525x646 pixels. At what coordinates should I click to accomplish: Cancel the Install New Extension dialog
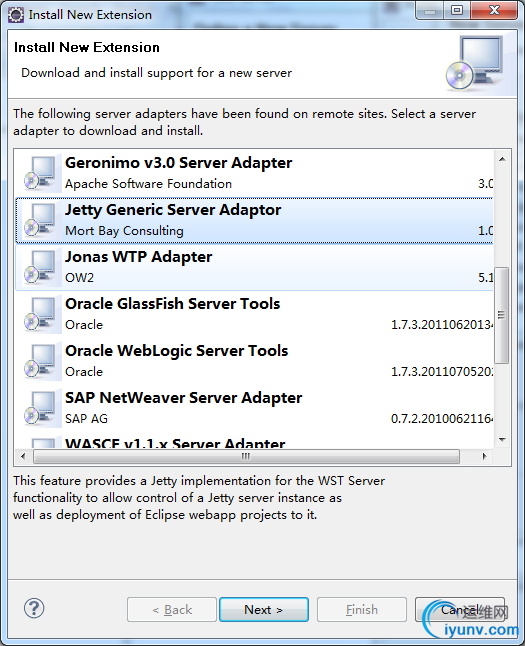click(459, 609)
